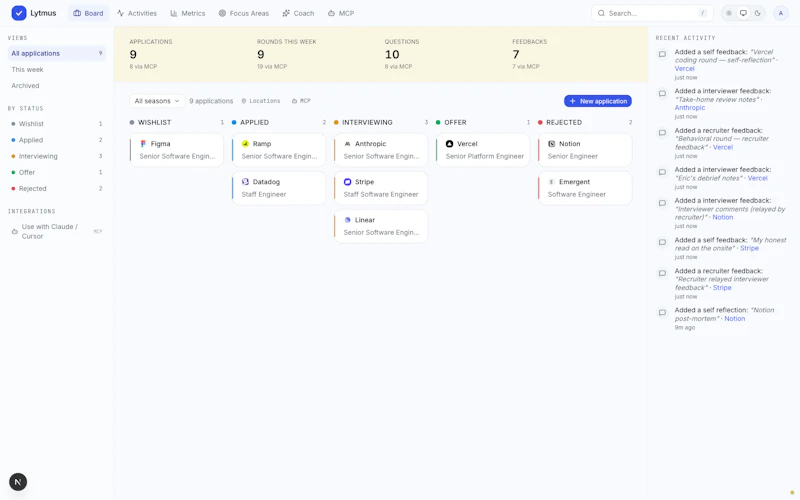Filter by Offer status
800x500 pixels.
57,172
